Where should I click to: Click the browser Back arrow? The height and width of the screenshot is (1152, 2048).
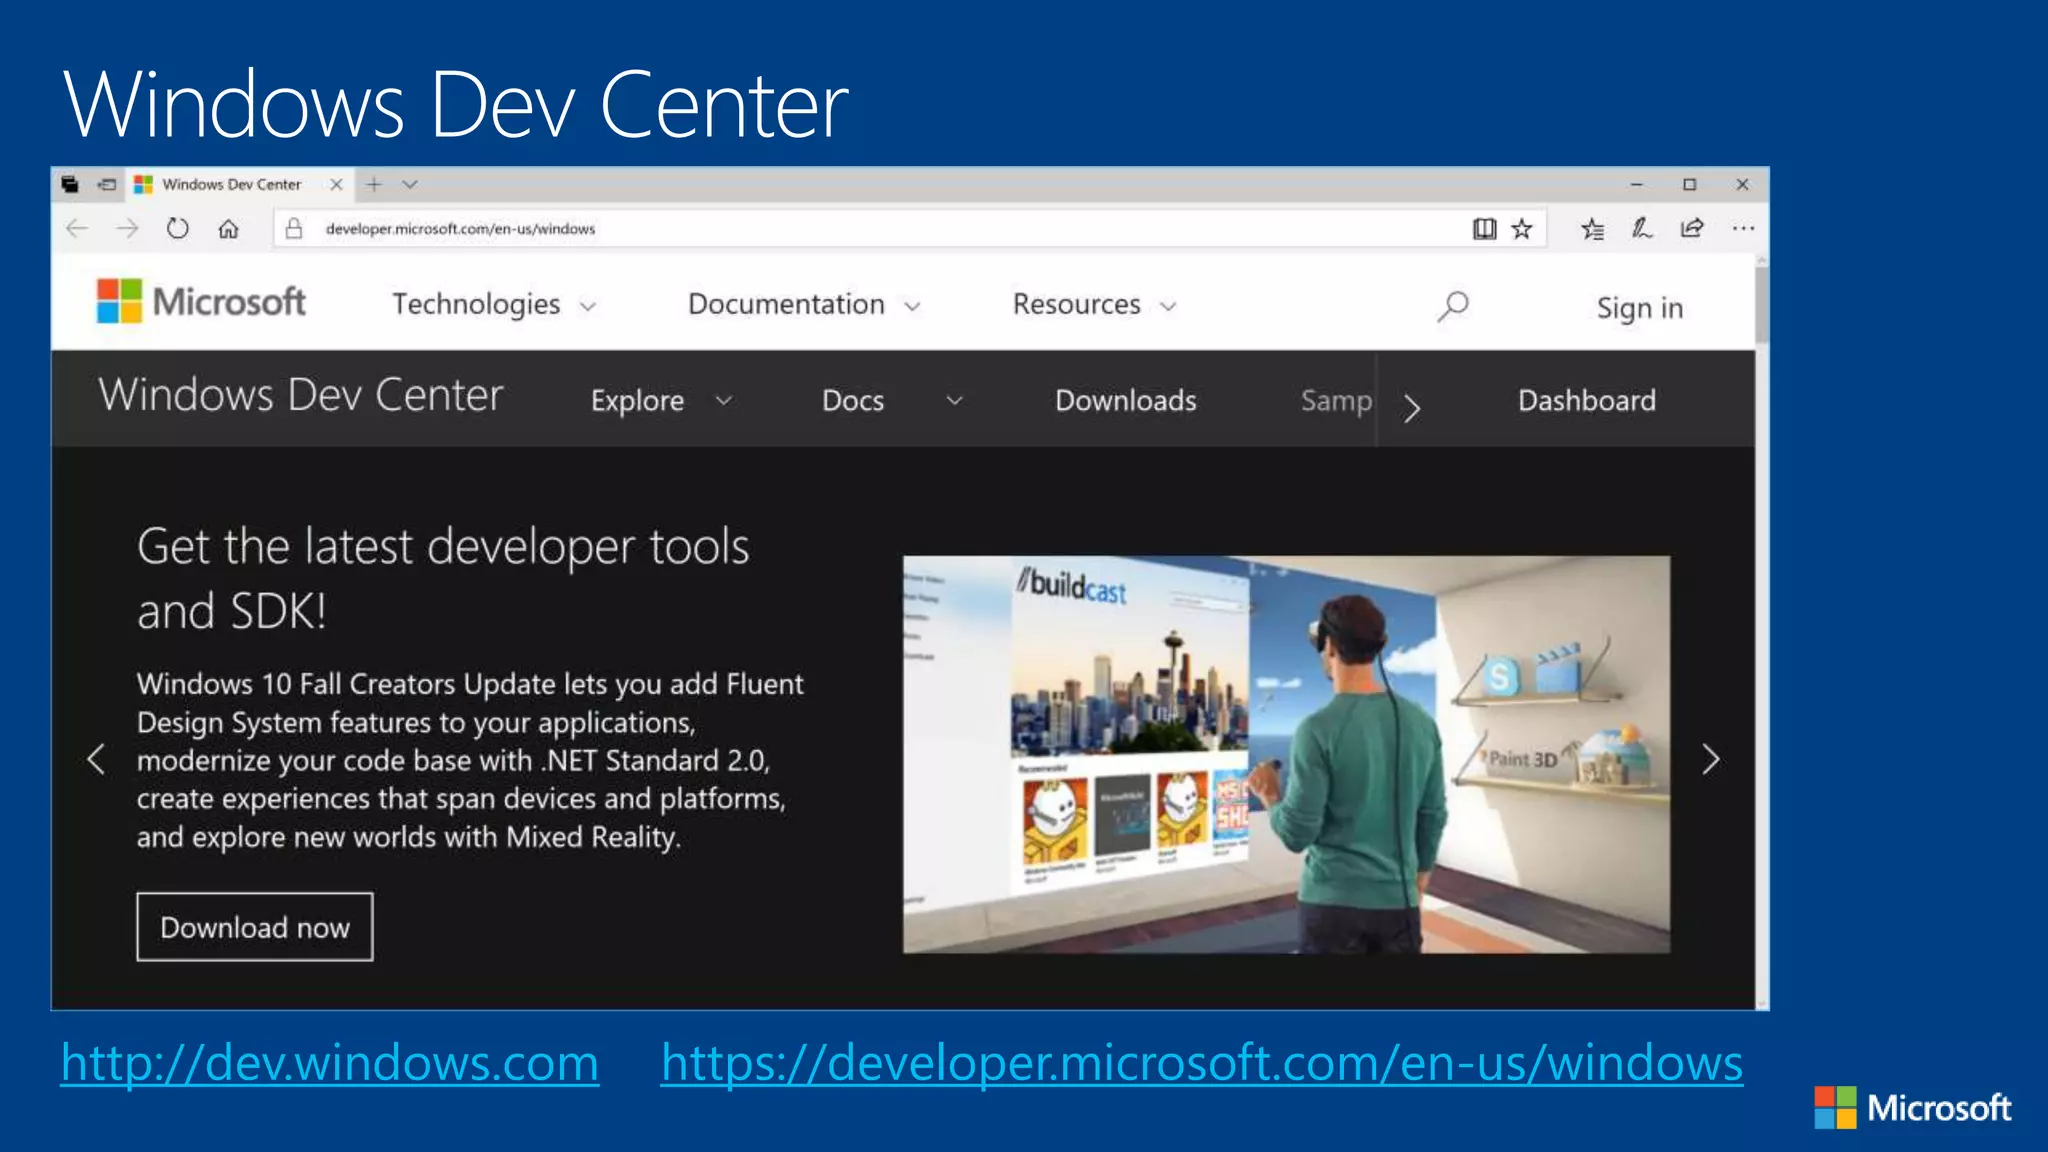[77, 229]
